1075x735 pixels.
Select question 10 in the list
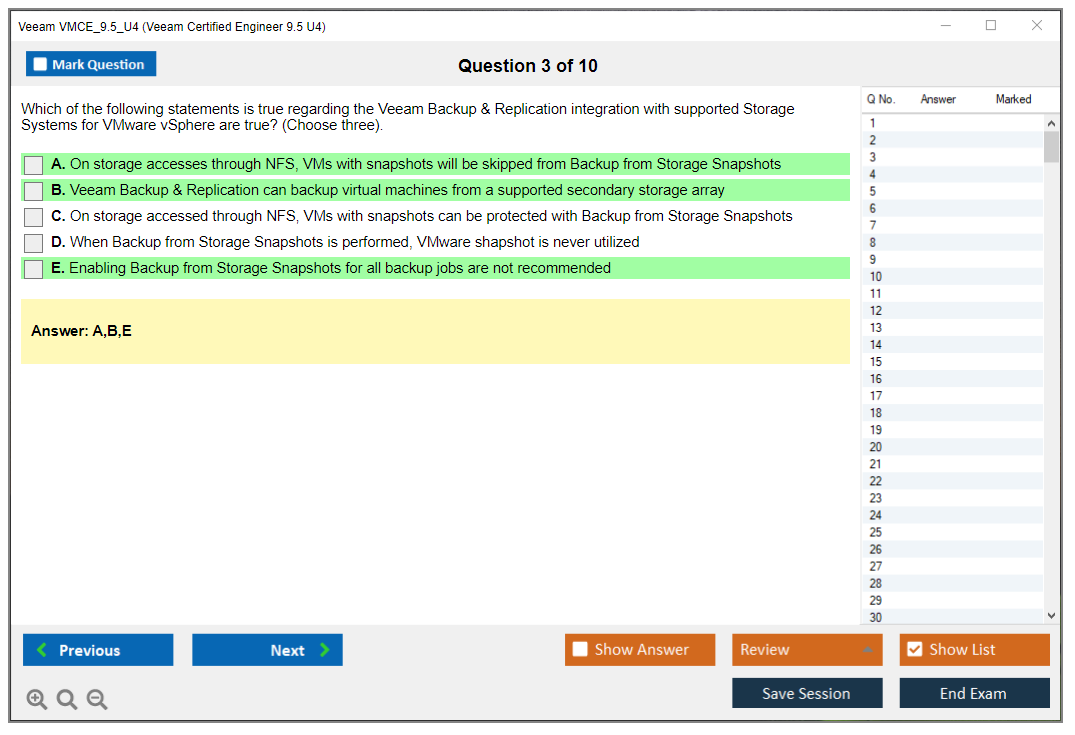(x=876, y=277)
